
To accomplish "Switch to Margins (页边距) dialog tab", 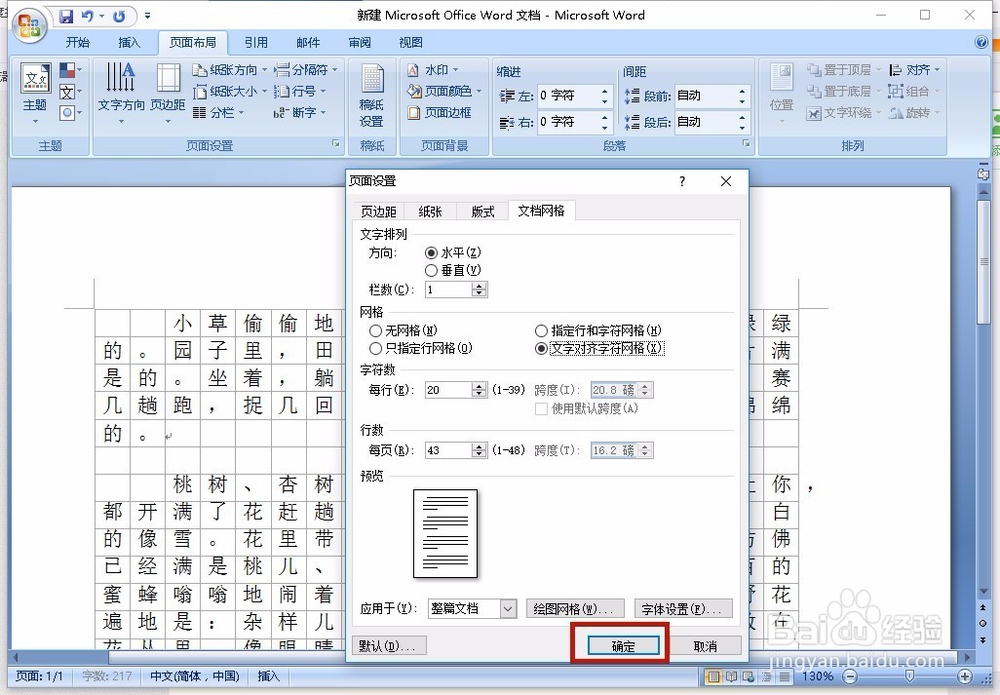I will (378, 211).
